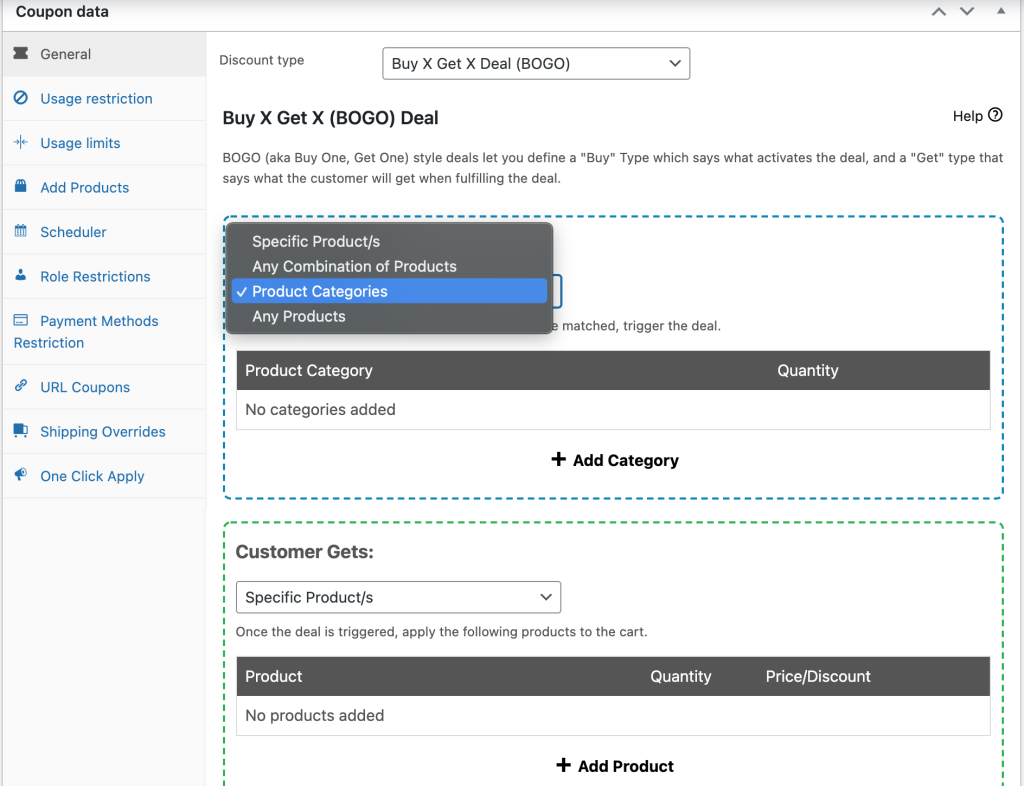Click the One Click Apply megaphone icon
Viewport: 1024px width, 786px height.
pos(21,475)
